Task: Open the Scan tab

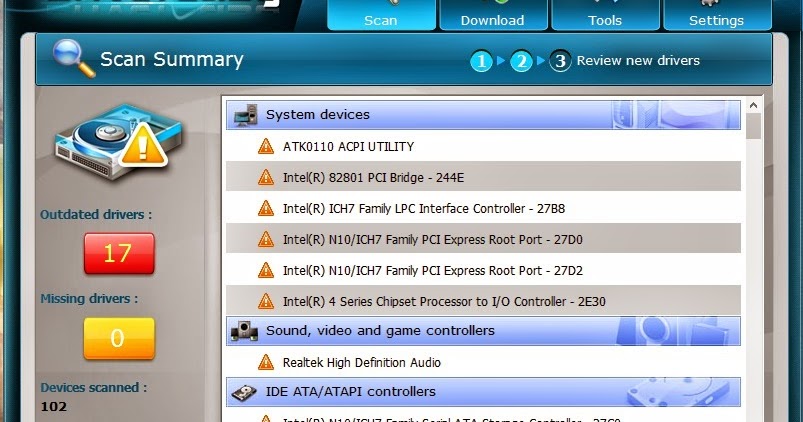Action: pos(381,15)
